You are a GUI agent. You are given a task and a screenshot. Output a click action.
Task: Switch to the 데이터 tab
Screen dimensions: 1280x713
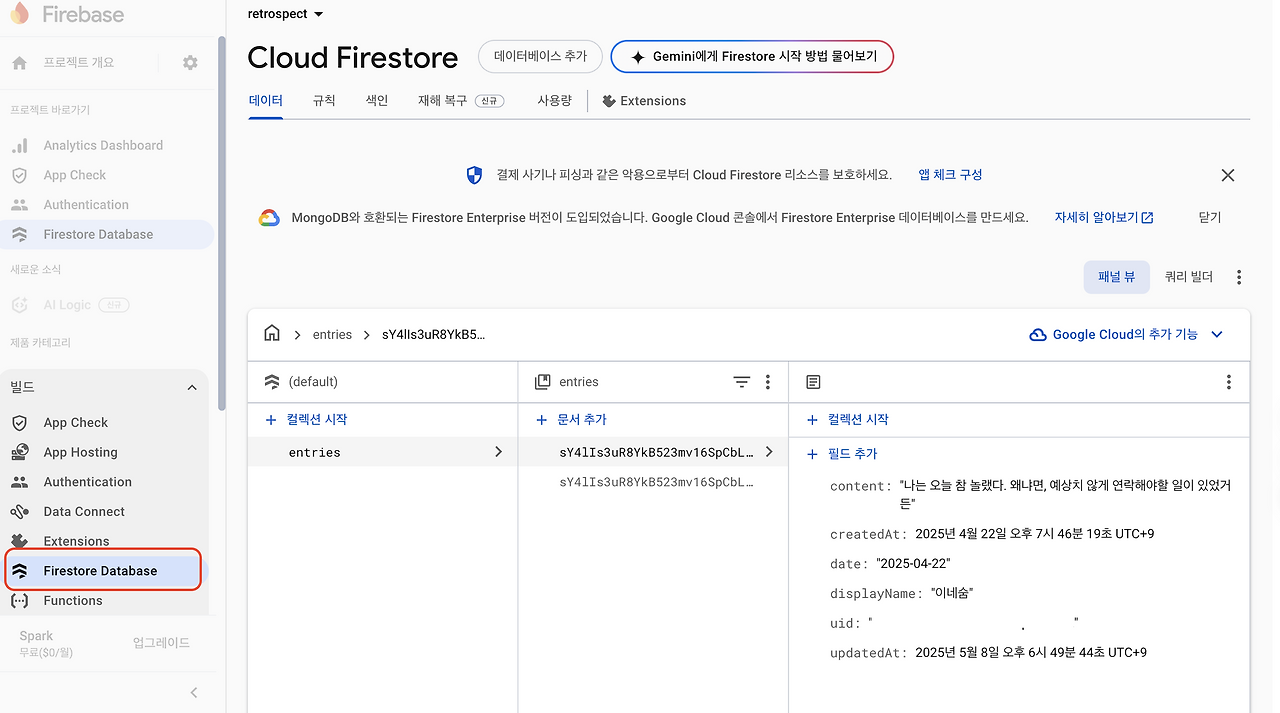tap(266, 101)
